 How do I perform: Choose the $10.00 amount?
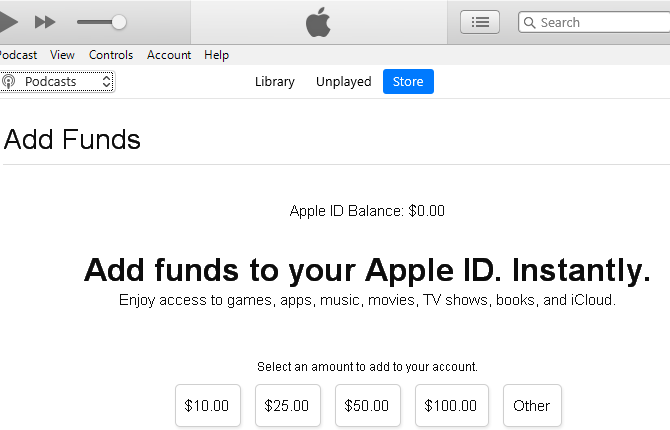(208, 405)
